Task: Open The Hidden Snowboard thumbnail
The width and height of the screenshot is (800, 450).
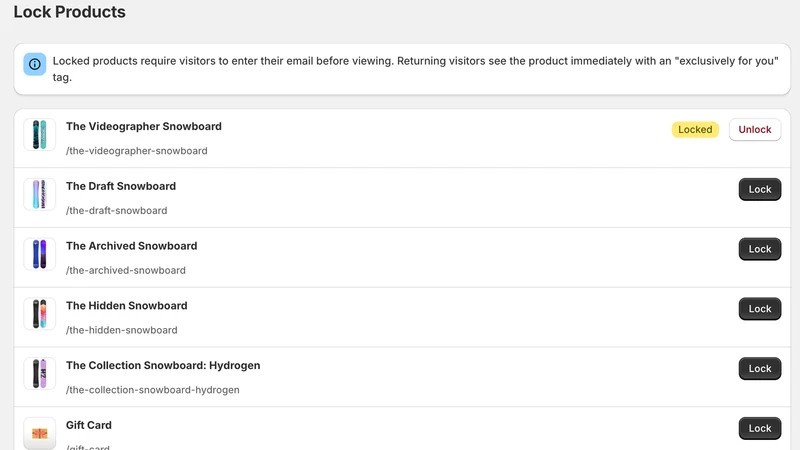Action: (39, 314)
